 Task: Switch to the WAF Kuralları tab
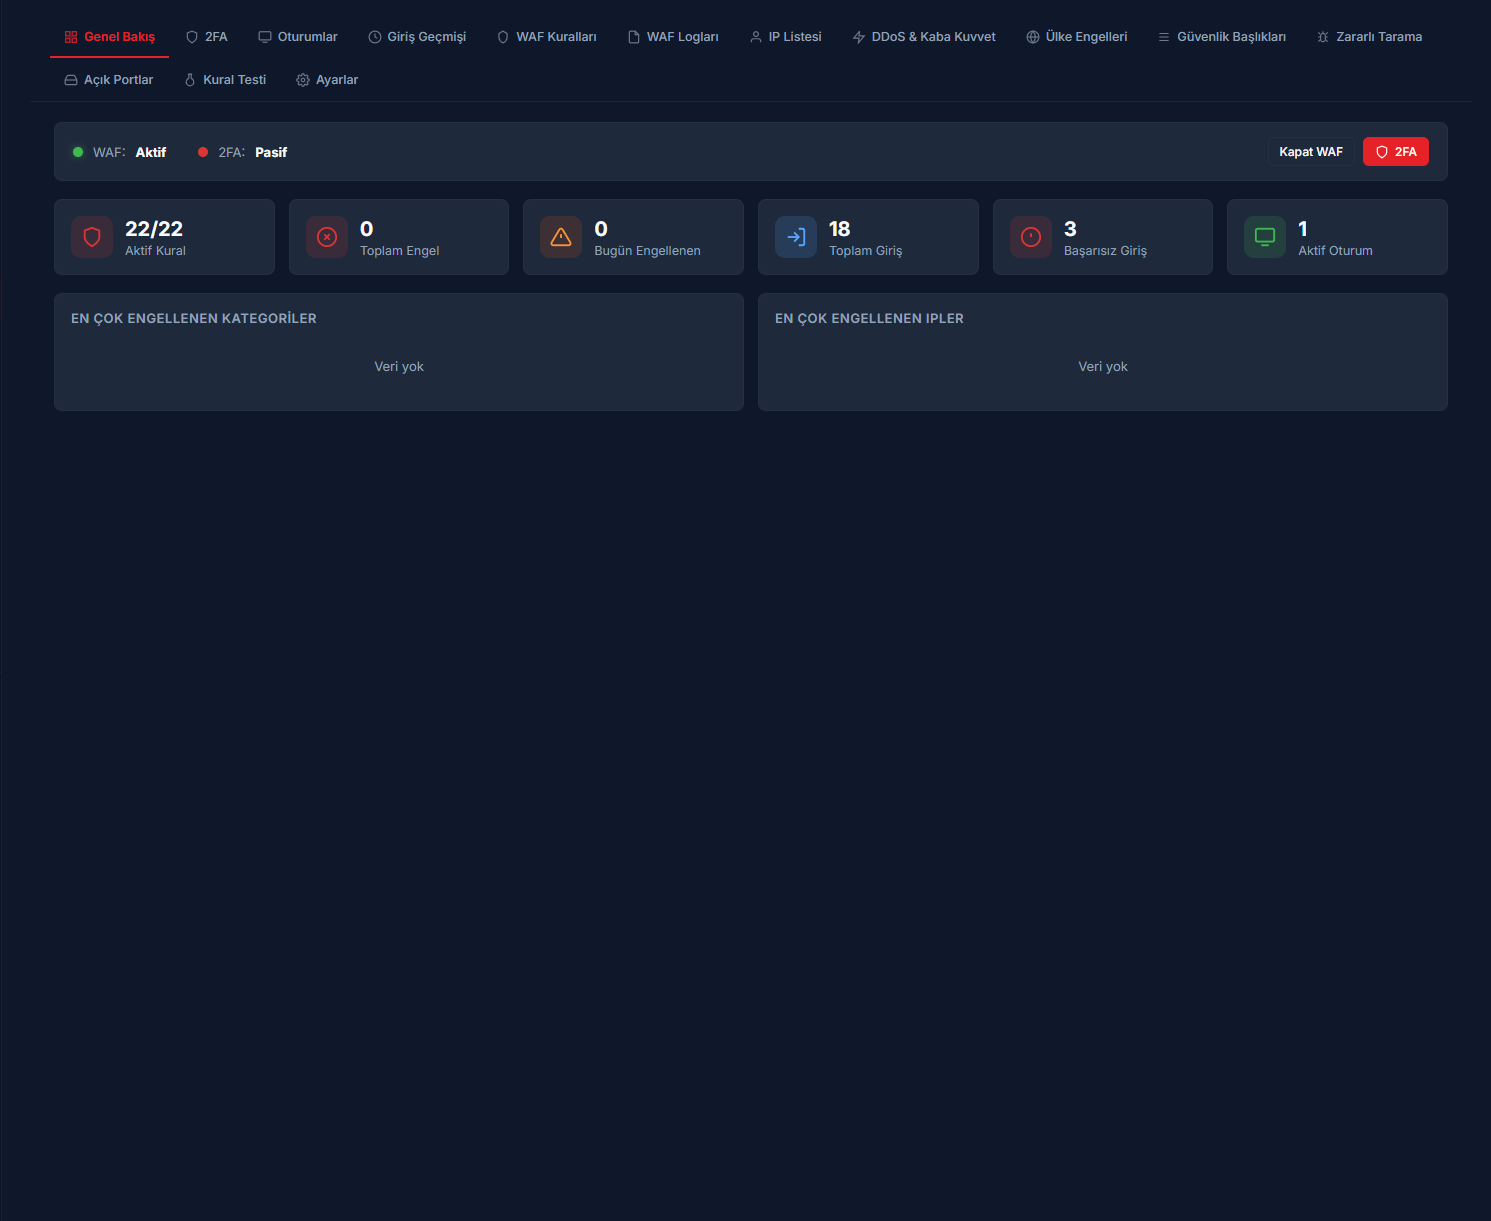point(547,37)
